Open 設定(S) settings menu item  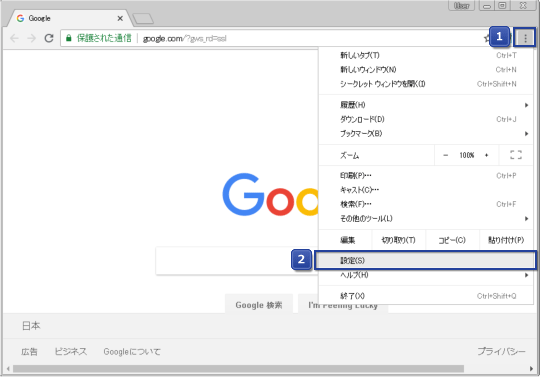(x=425, y=260)
